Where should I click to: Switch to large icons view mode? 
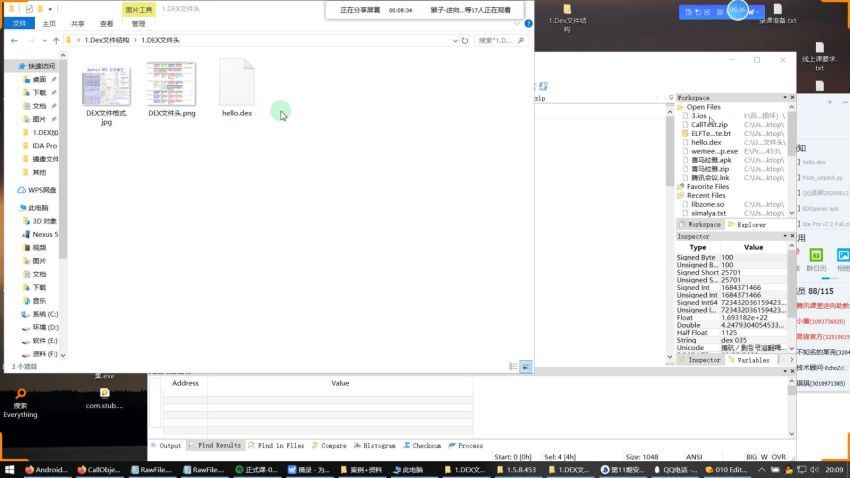[525, 367]
